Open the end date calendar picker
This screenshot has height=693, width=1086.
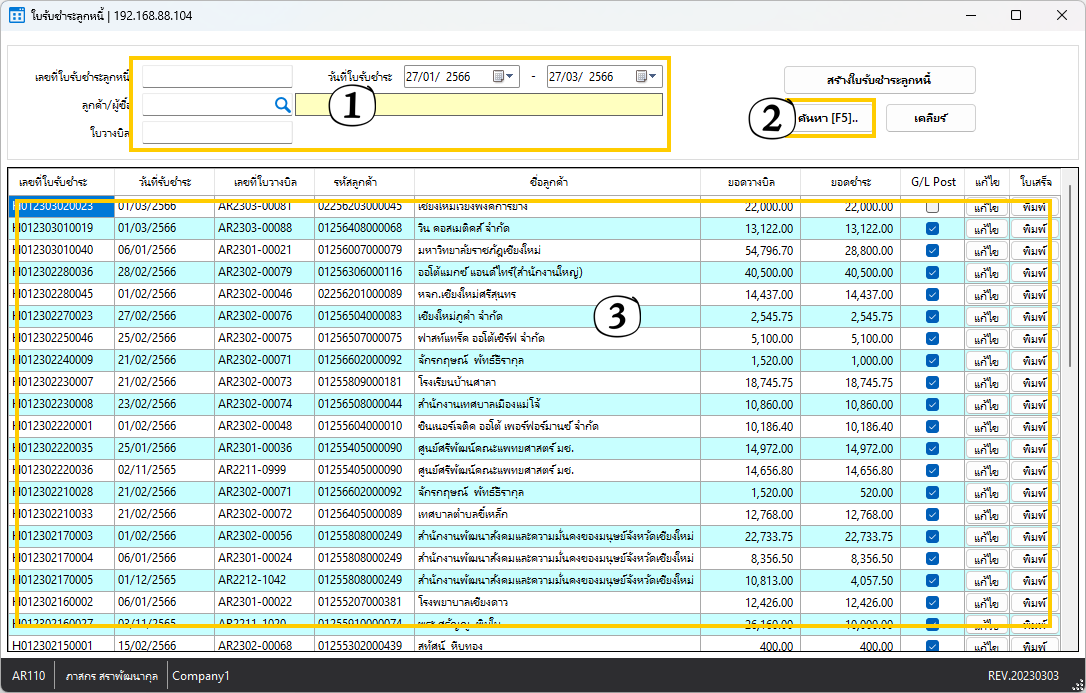[646, 77]
